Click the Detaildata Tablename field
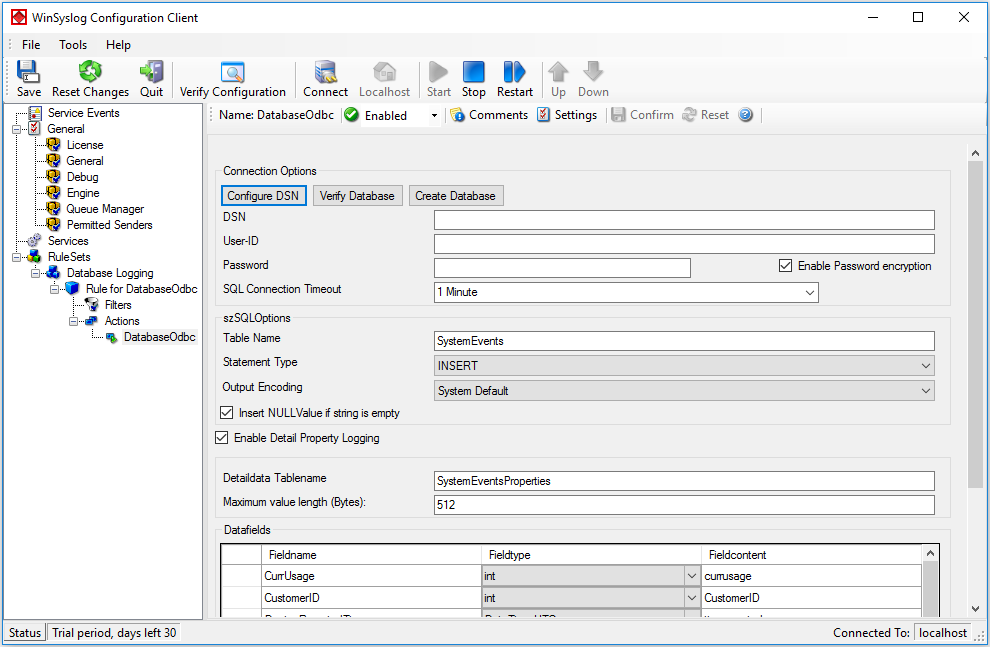This screenshot has height=647, width=990. [684, 481]
